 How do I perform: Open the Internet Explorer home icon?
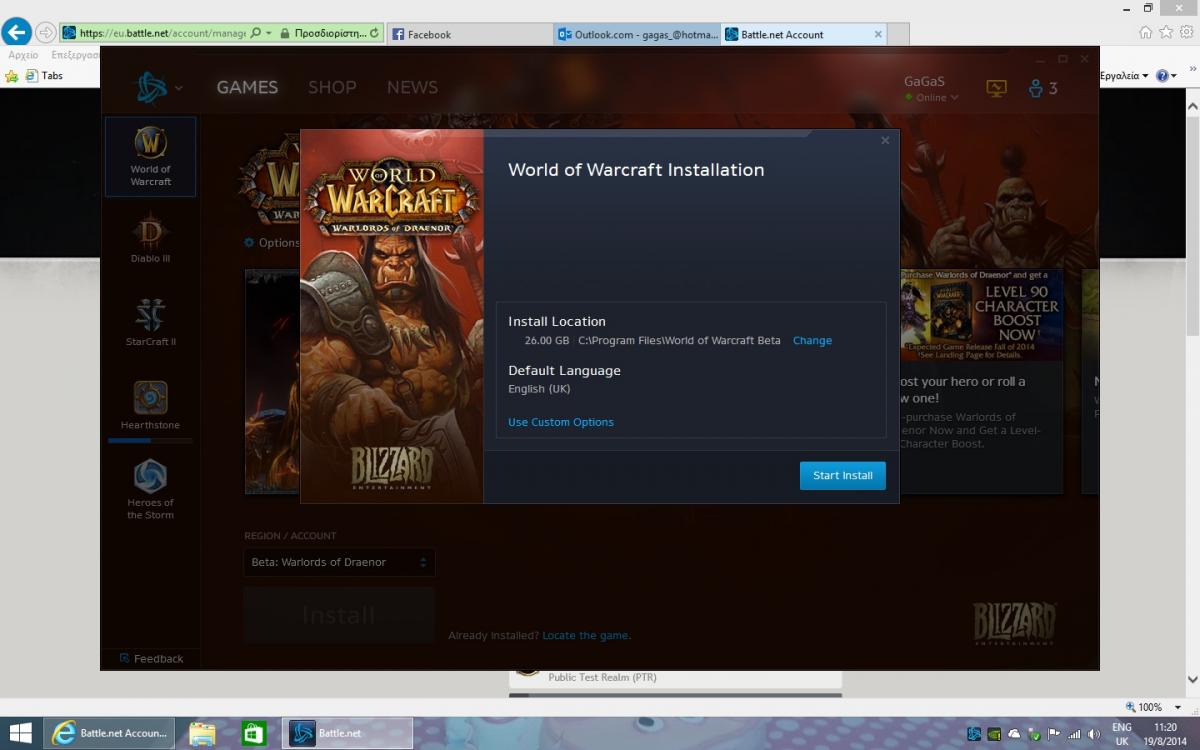(1146, 32)
